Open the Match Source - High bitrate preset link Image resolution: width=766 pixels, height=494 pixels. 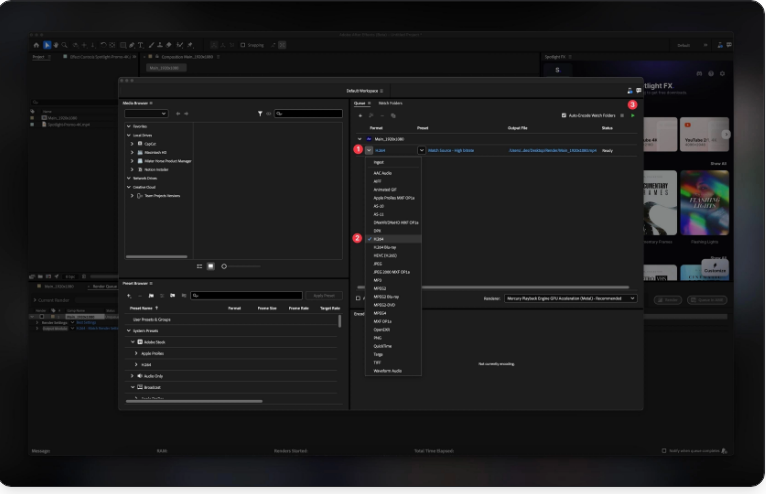tap(451, 150)
